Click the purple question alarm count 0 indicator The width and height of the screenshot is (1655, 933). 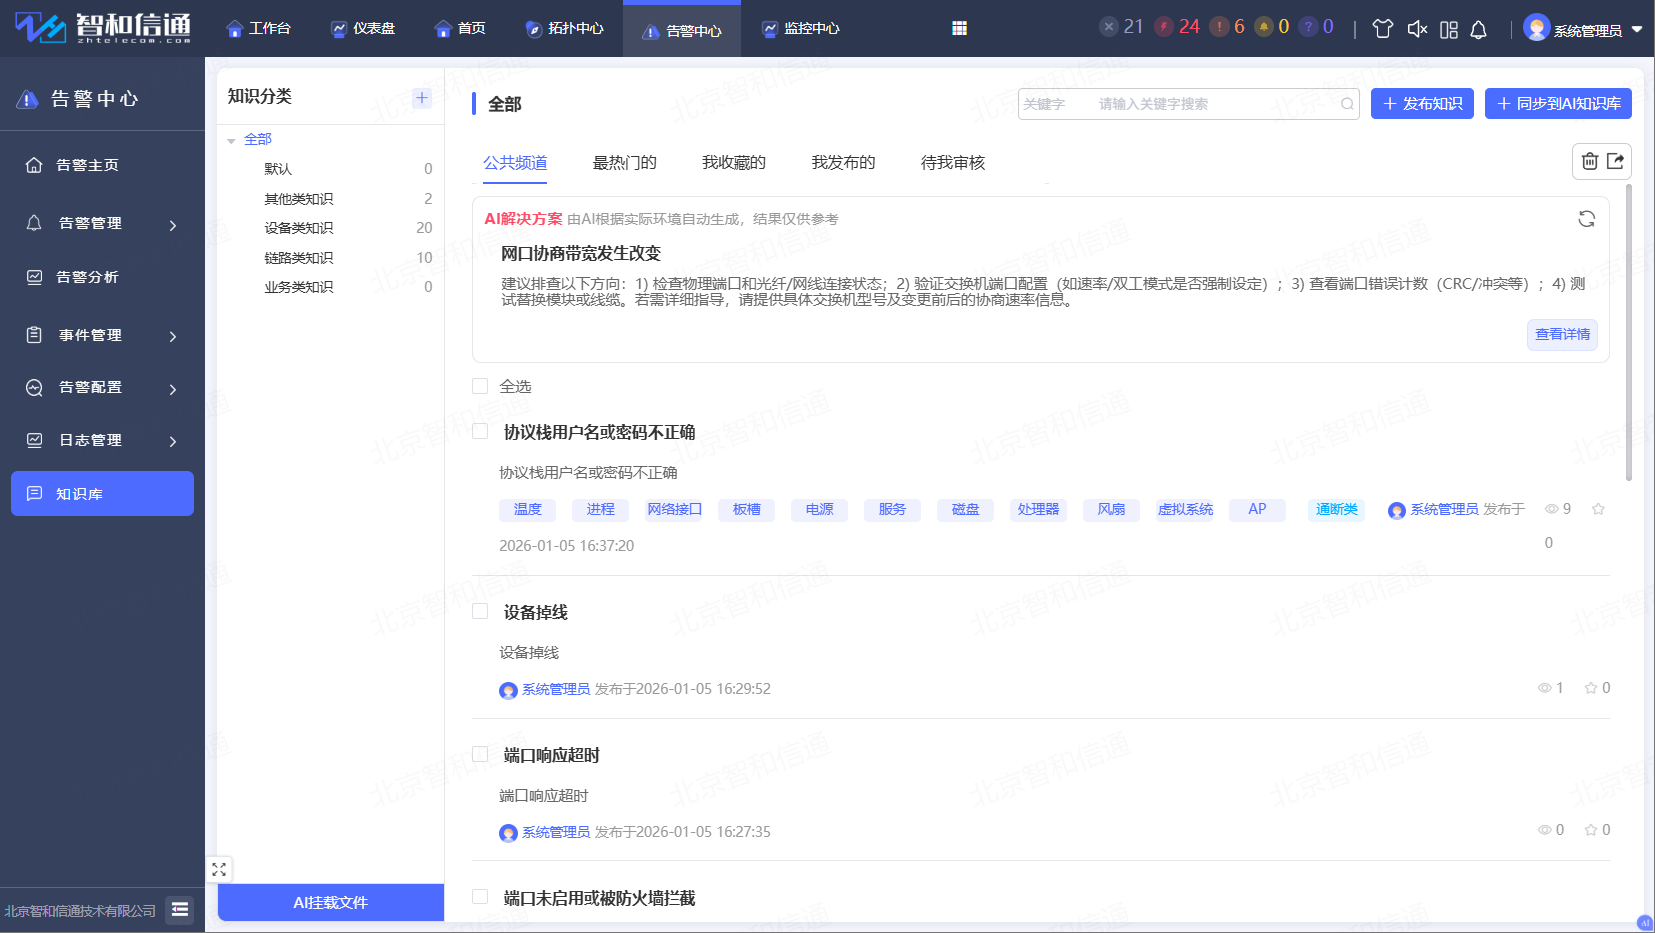[x=1317, y=27]
